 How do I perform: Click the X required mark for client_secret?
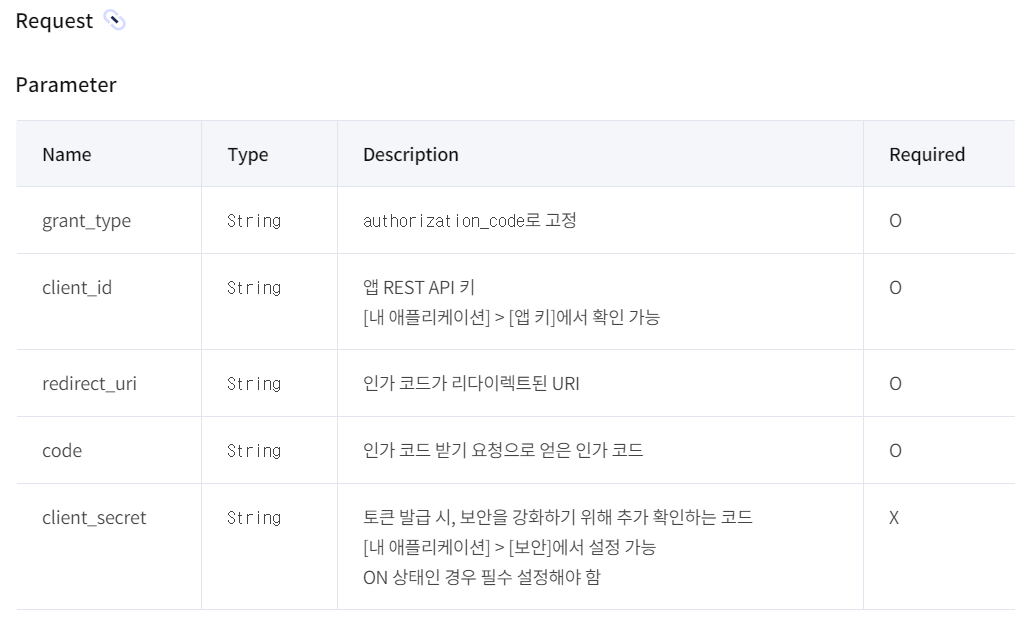click(x=894, y=518)
